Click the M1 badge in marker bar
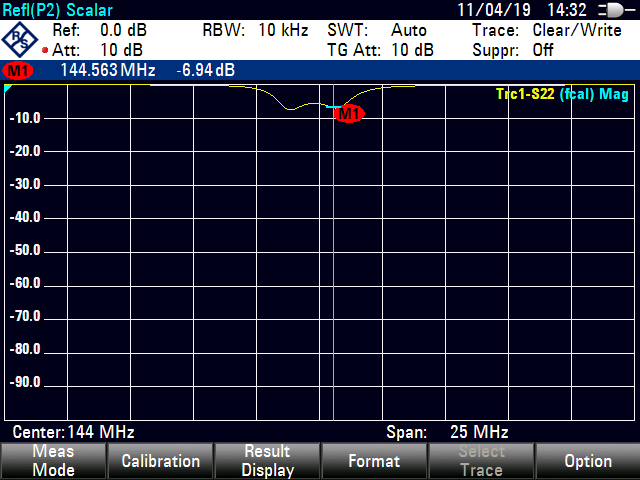 [x=17, y=71]
